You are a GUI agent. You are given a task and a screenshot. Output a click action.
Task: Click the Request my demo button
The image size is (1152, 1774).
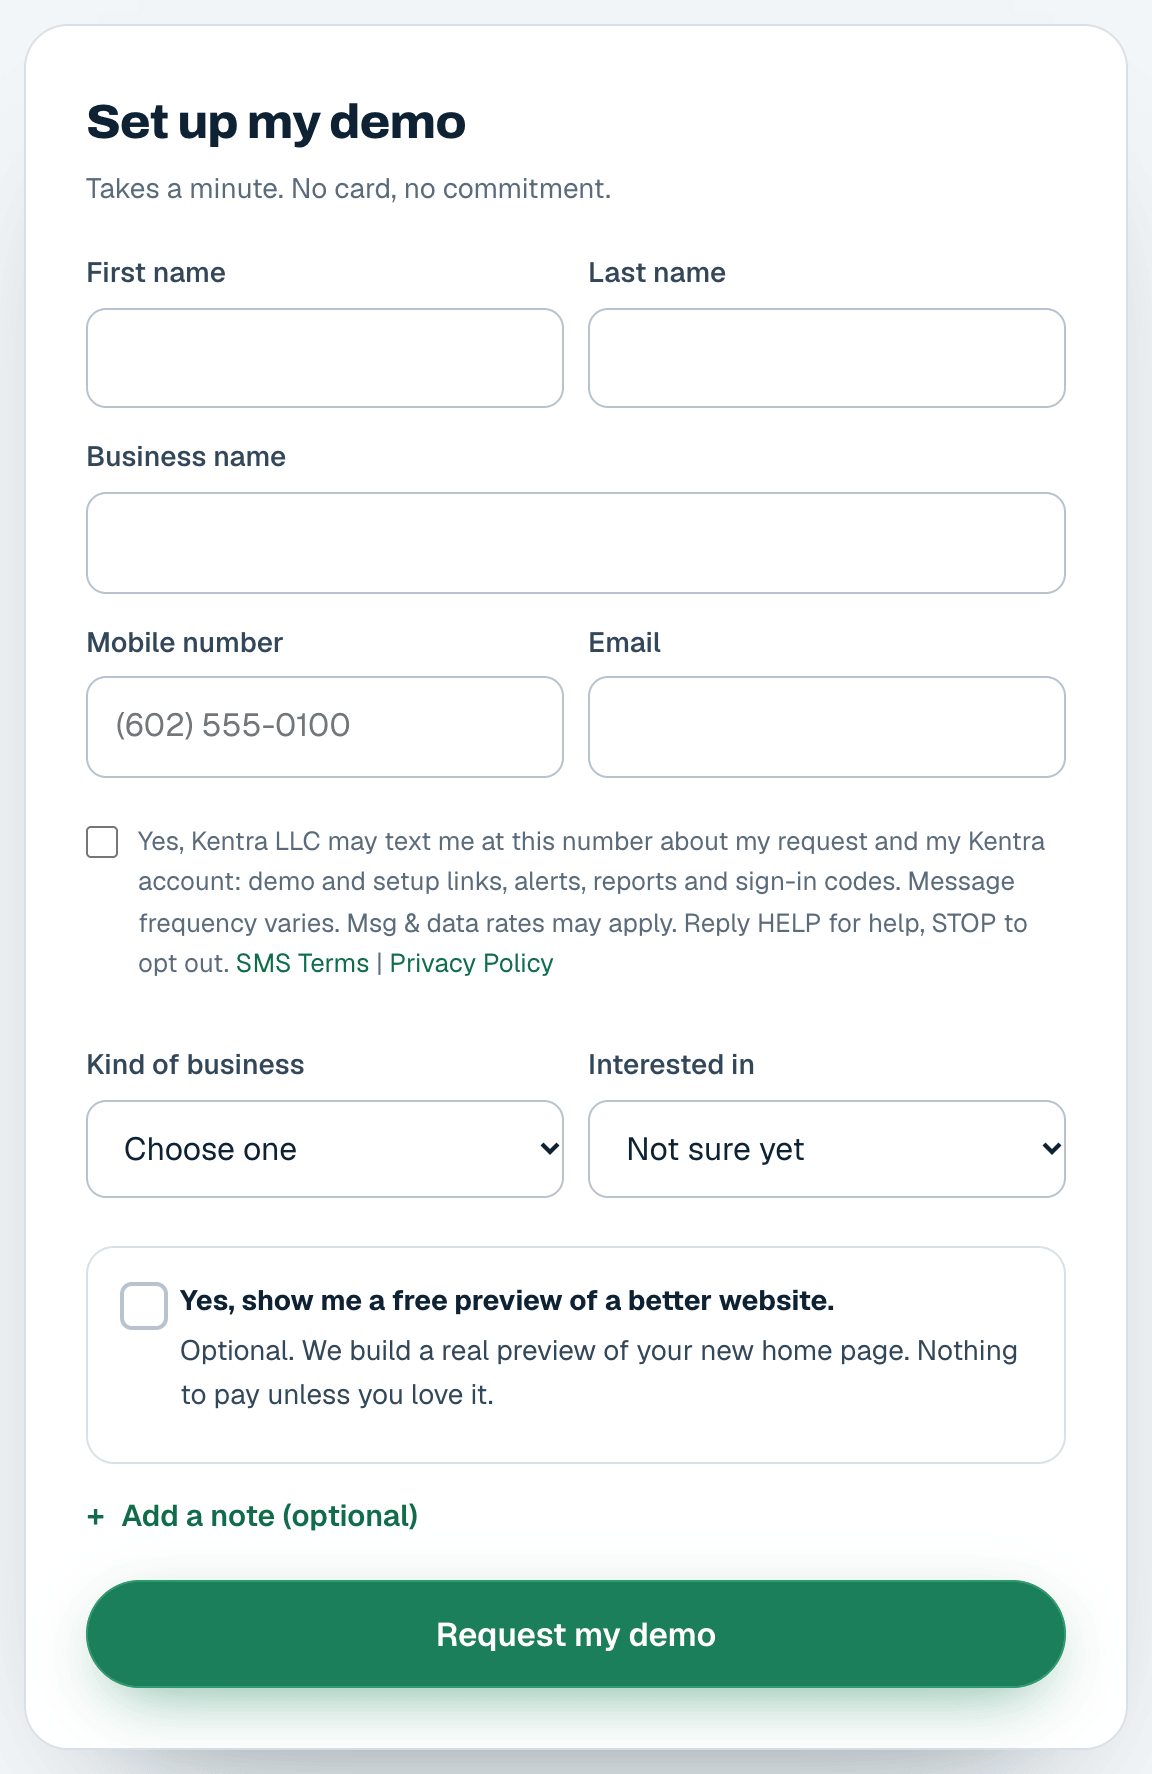[576, 1634]
